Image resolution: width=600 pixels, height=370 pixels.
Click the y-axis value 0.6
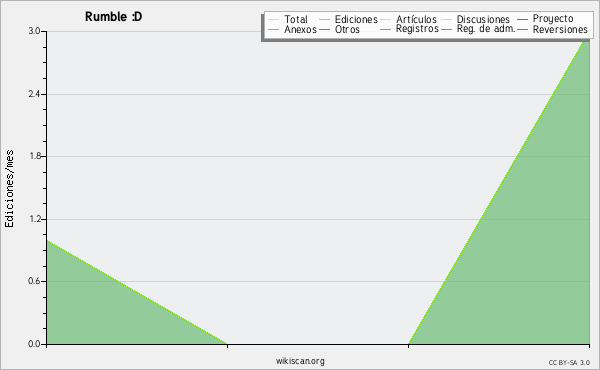(34, 281)
